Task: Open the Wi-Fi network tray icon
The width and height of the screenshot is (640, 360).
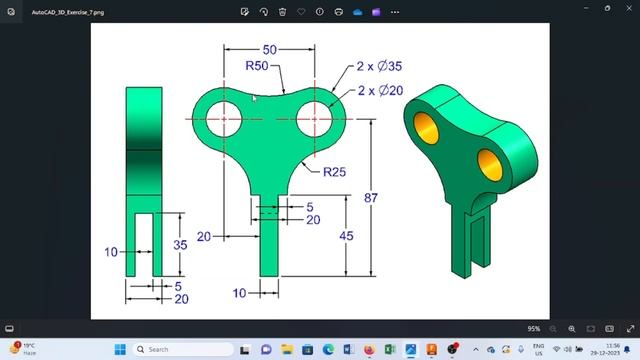Action: point(556,349)
